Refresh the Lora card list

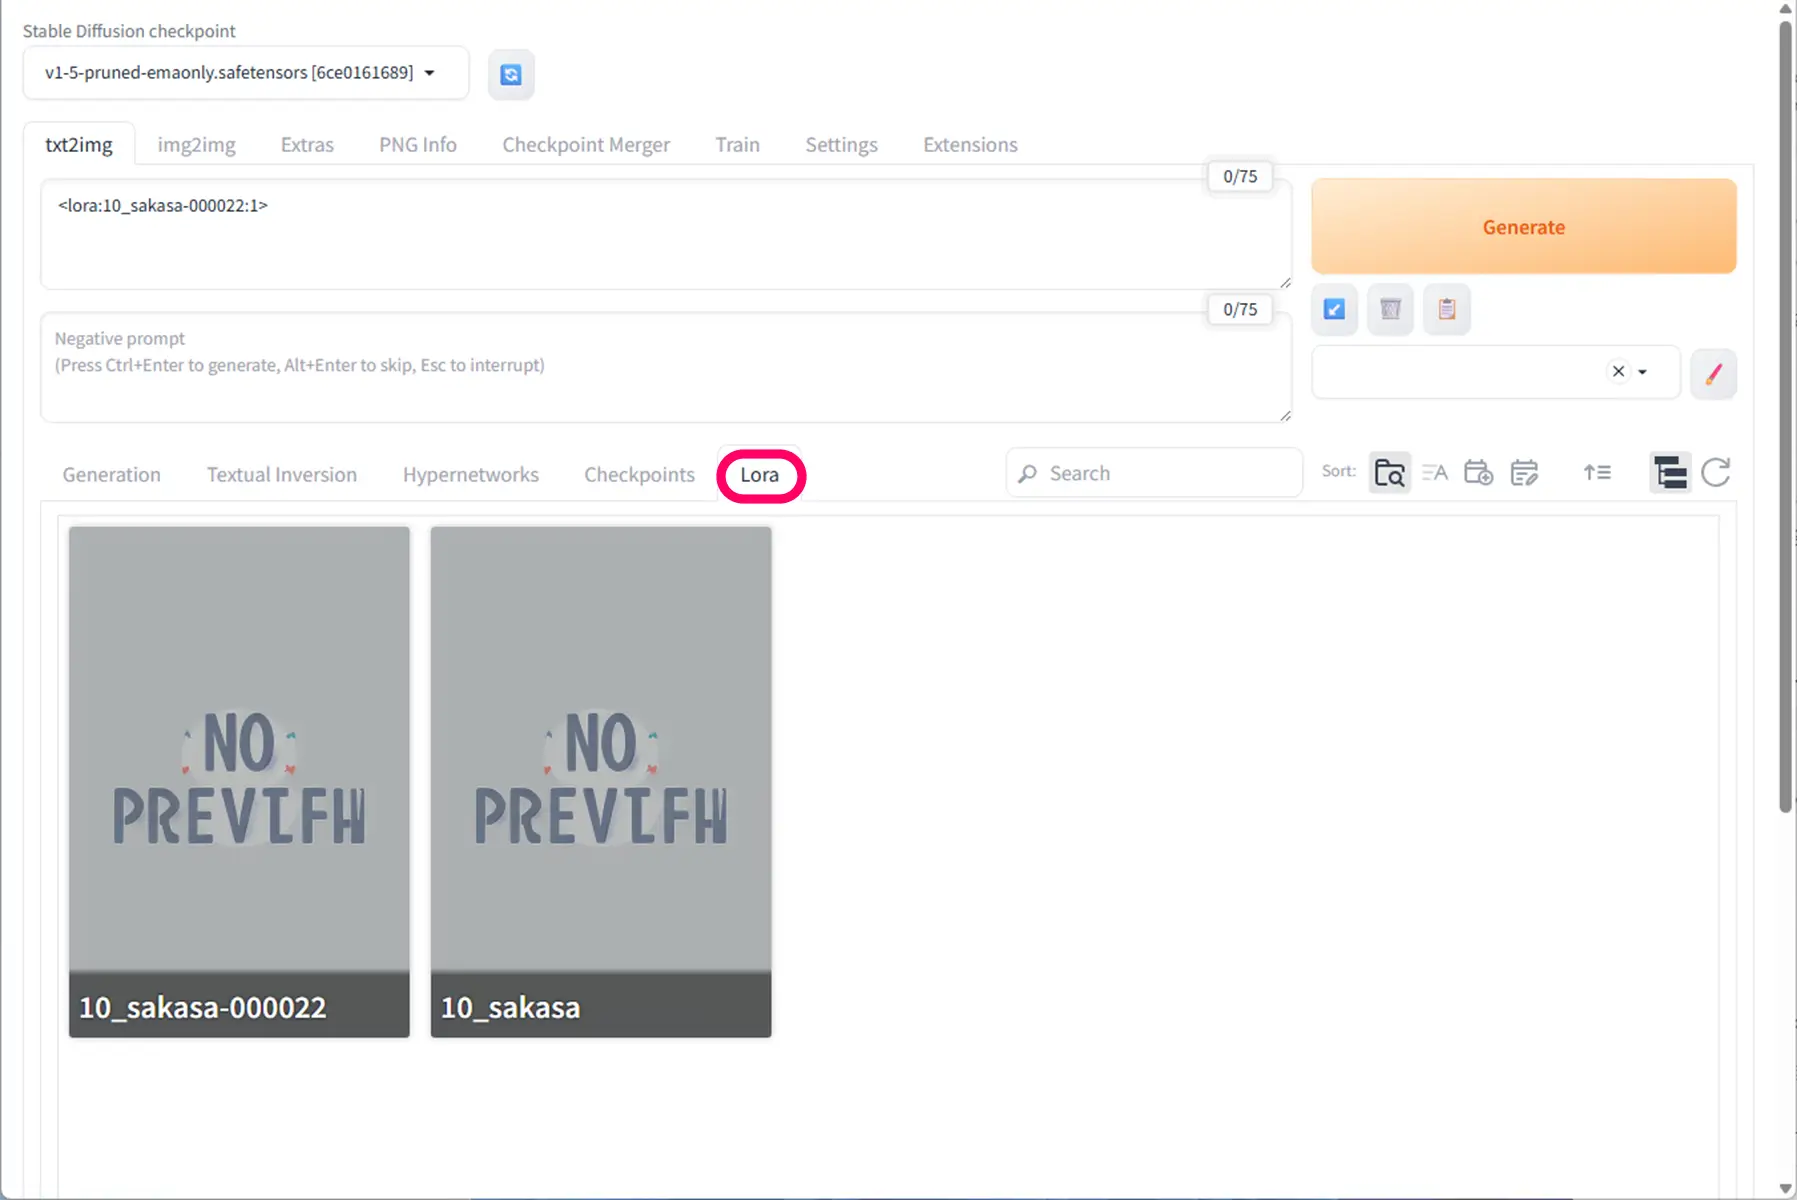coord(1716,472)
